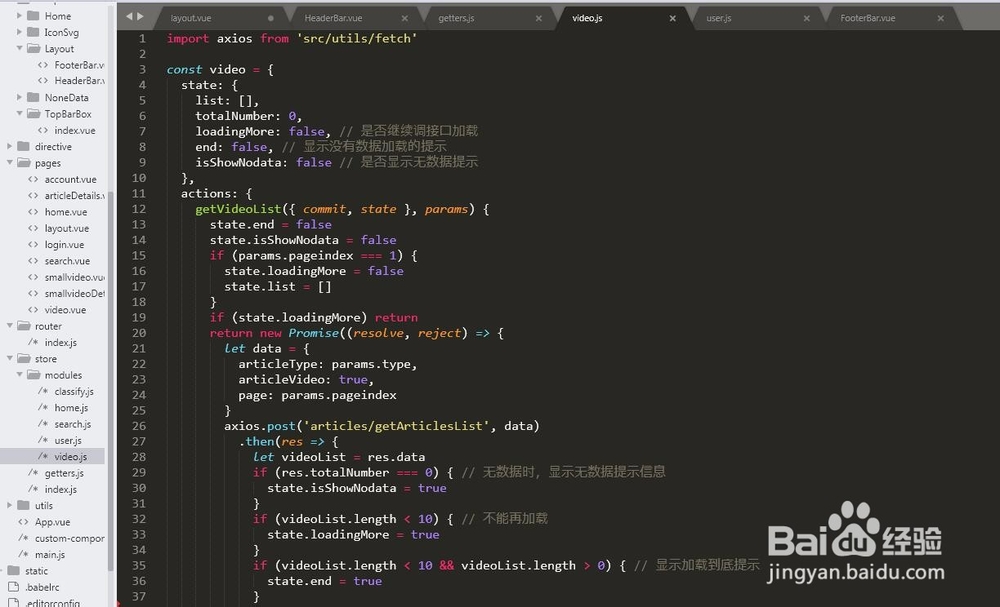Open user.js module in sidebar
Viewport: 1000px width, 607px height.
click(x=68, y=441)
